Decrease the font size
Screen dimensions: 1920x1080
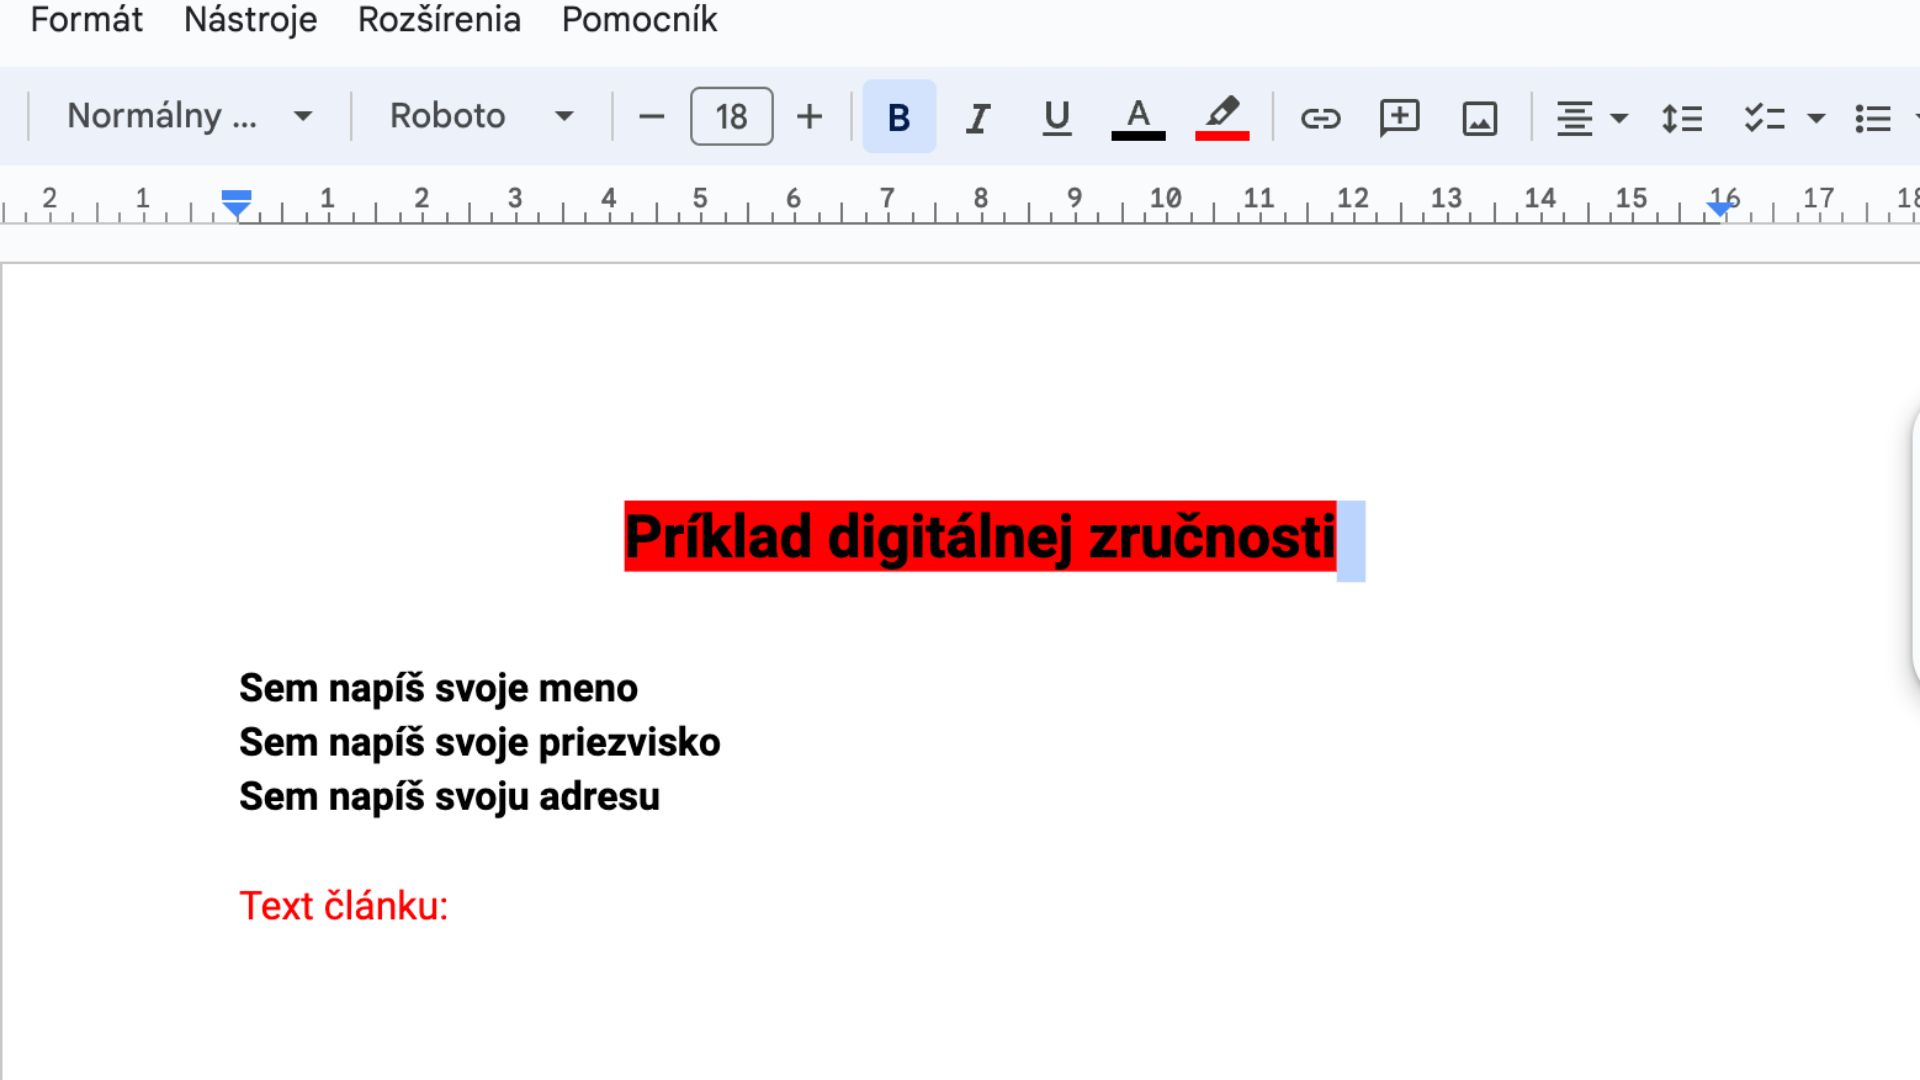[651, 117]
